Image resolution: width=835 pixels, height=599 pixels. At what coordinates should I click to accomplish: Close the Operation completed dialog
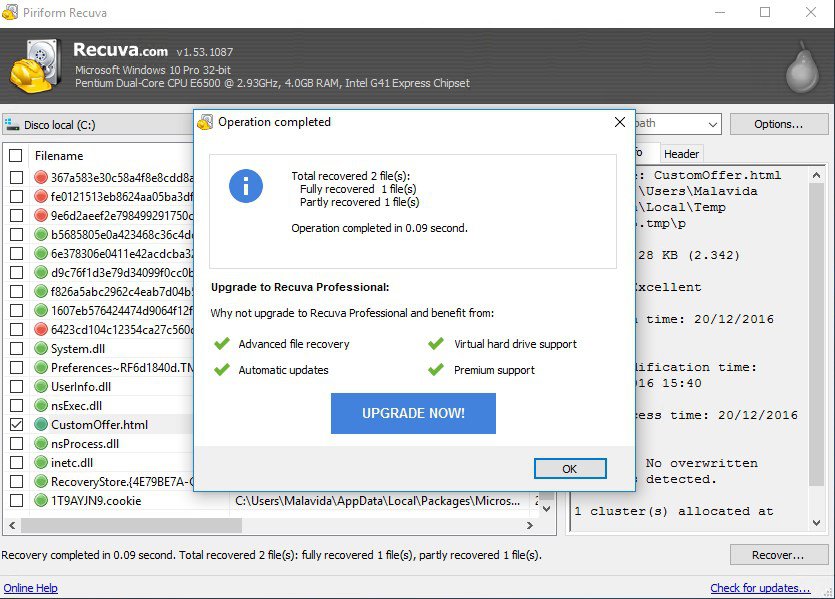(620, 122)
